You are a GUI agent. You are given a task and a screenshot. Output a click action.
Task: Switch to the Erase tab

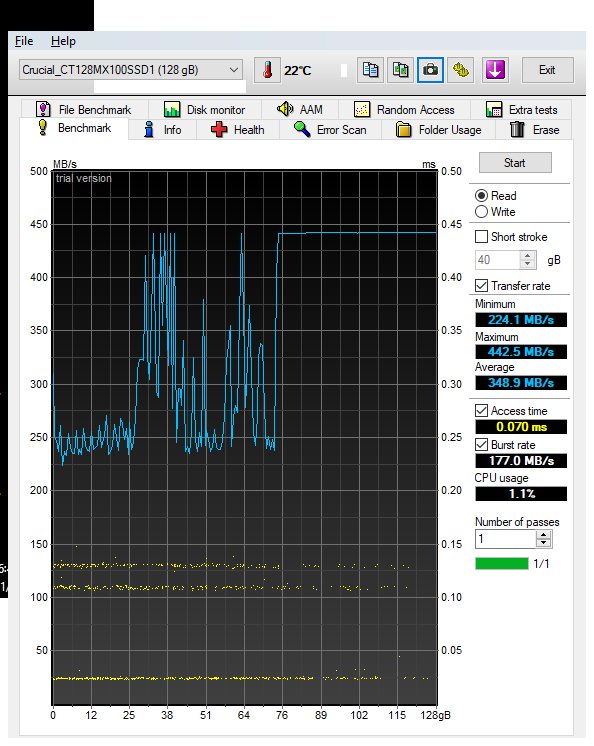tap(534, 129)
